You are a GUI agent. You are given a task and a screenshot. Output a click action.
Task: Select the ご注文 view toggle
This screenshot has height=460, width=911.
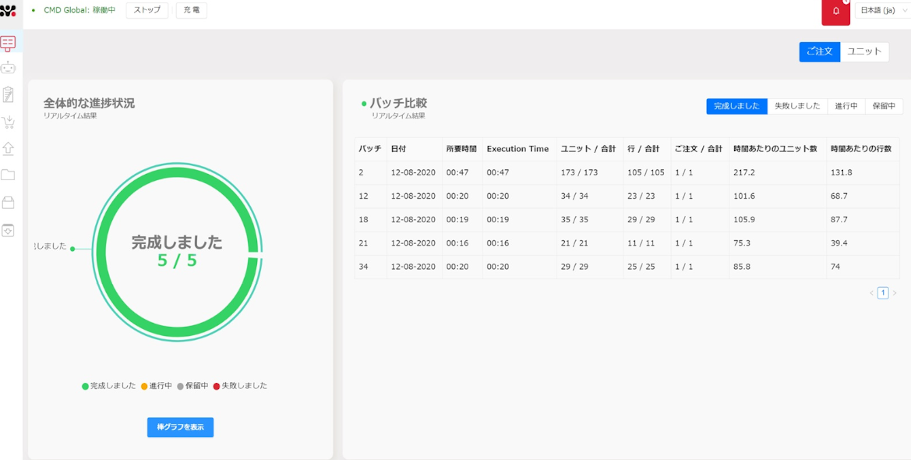coord(819,51)
